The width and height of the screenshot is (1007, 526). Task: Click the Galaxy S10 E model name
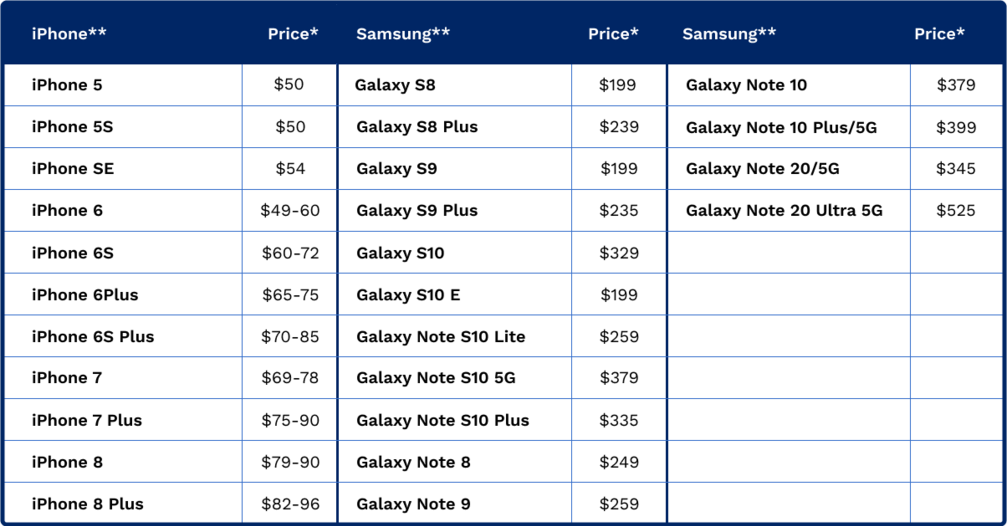tap(408, 295)
